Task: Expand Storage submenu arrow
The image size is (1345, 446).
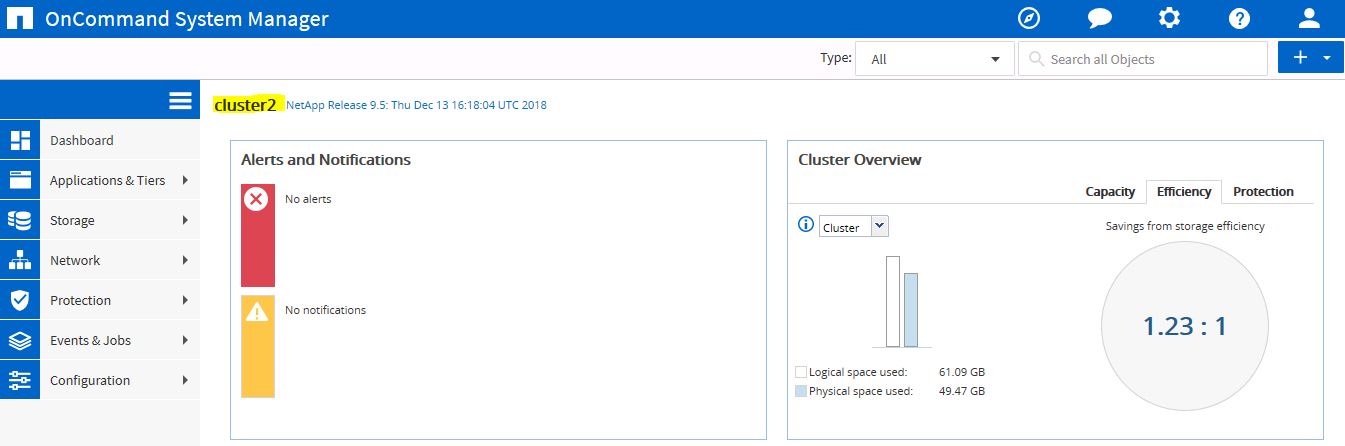Action: tap(185, 220)
